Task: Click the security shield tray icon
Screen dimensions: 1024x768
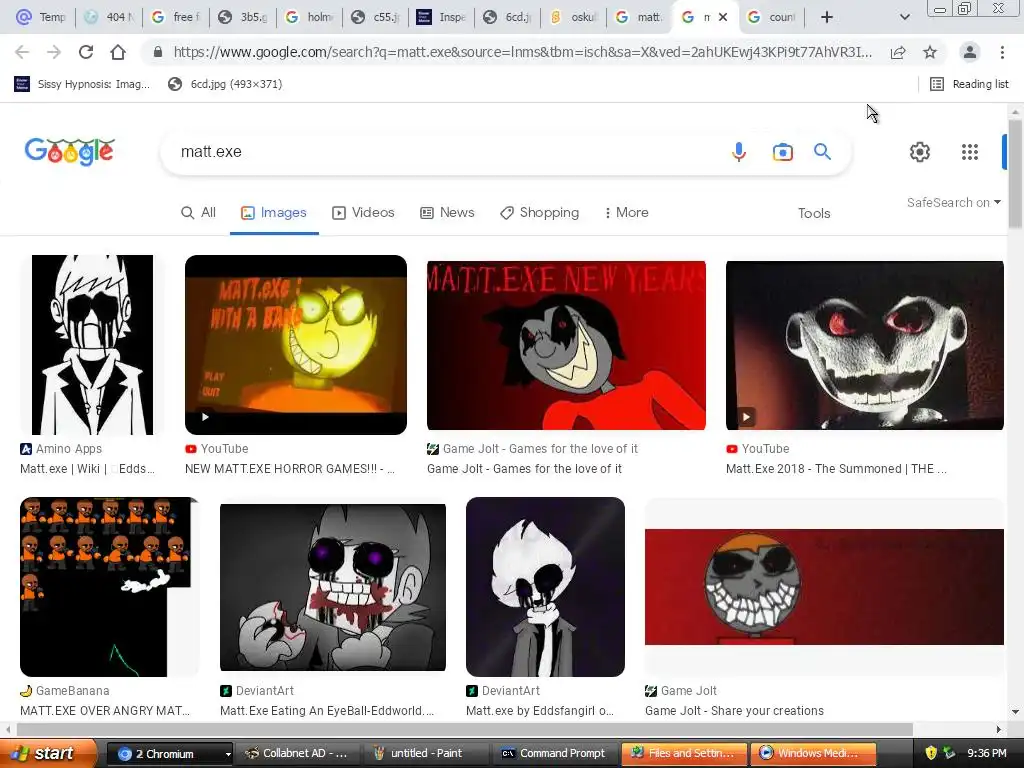Action: [931, 753]
